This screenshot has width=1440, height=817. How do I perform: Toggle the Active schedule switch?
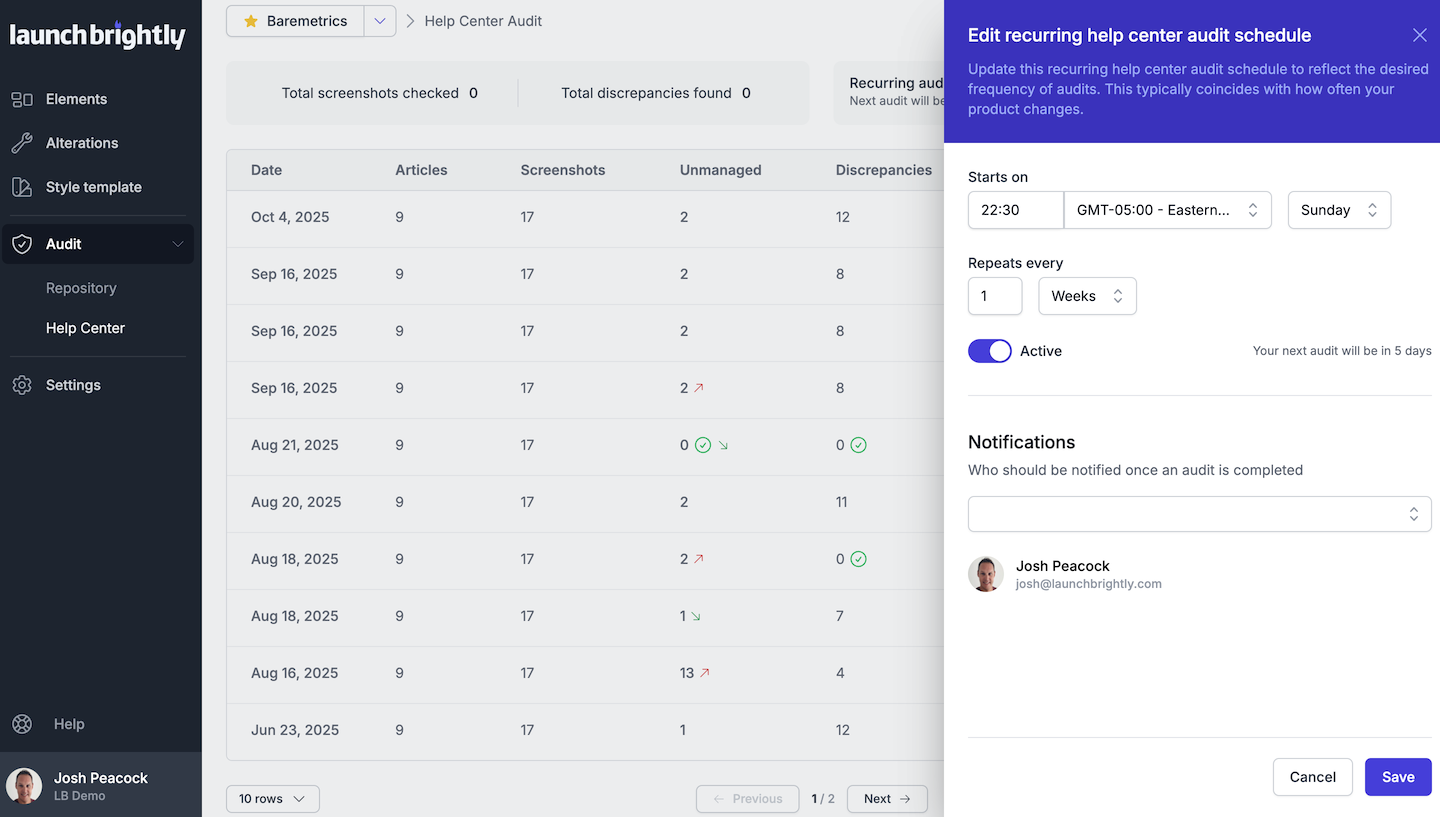[x=989, y=351]
